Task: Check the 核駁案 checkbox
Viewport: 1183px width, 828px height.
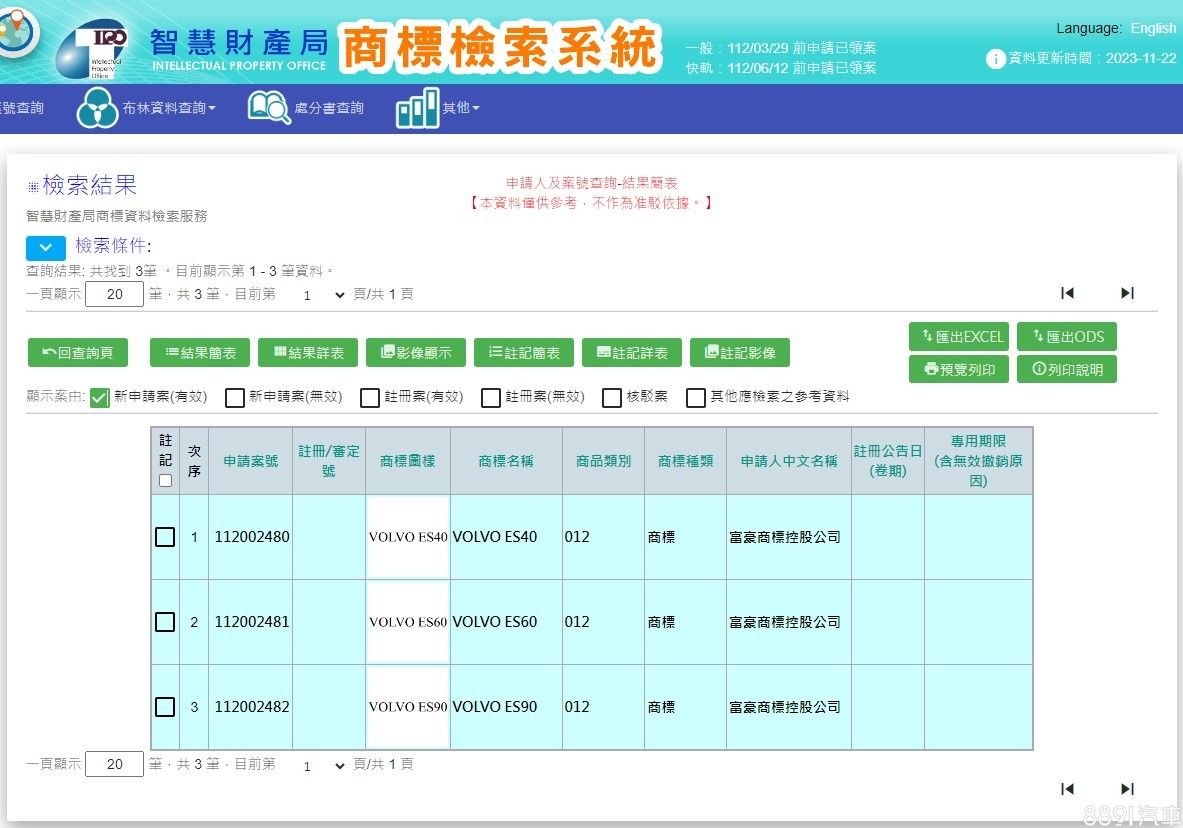Action: pos(612,397)
